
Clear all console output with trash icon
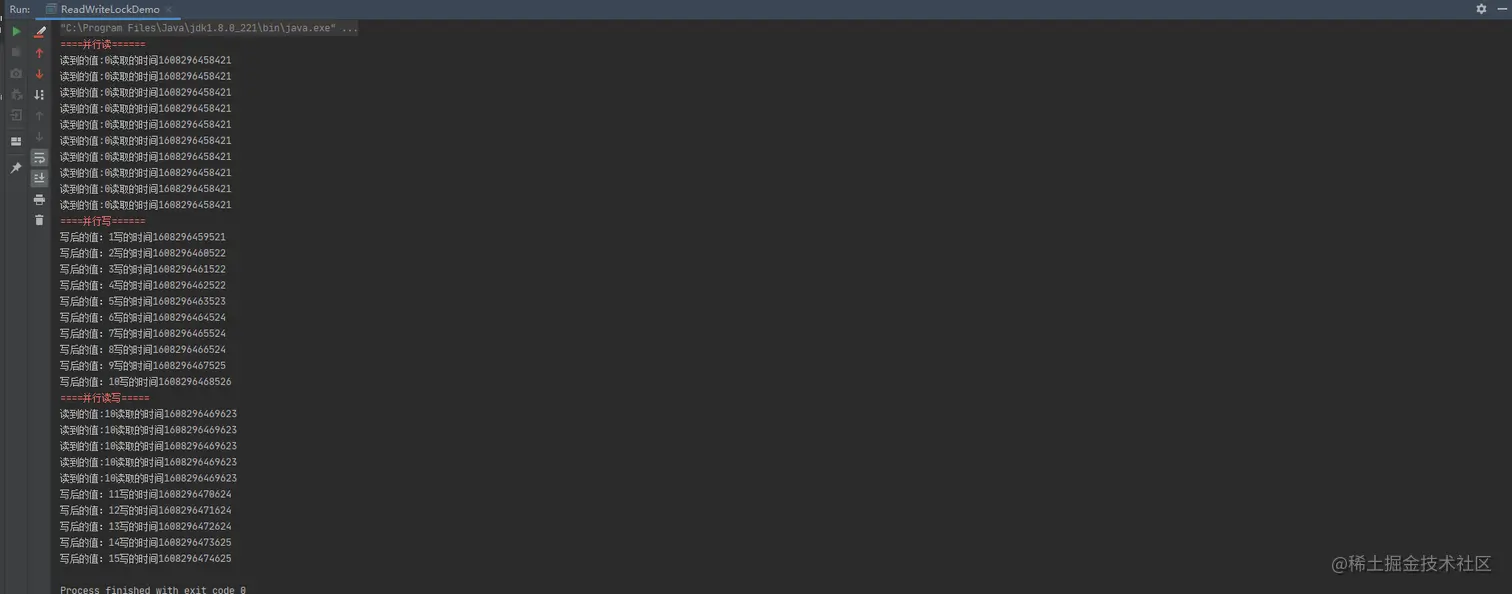(x=39, y=220)
